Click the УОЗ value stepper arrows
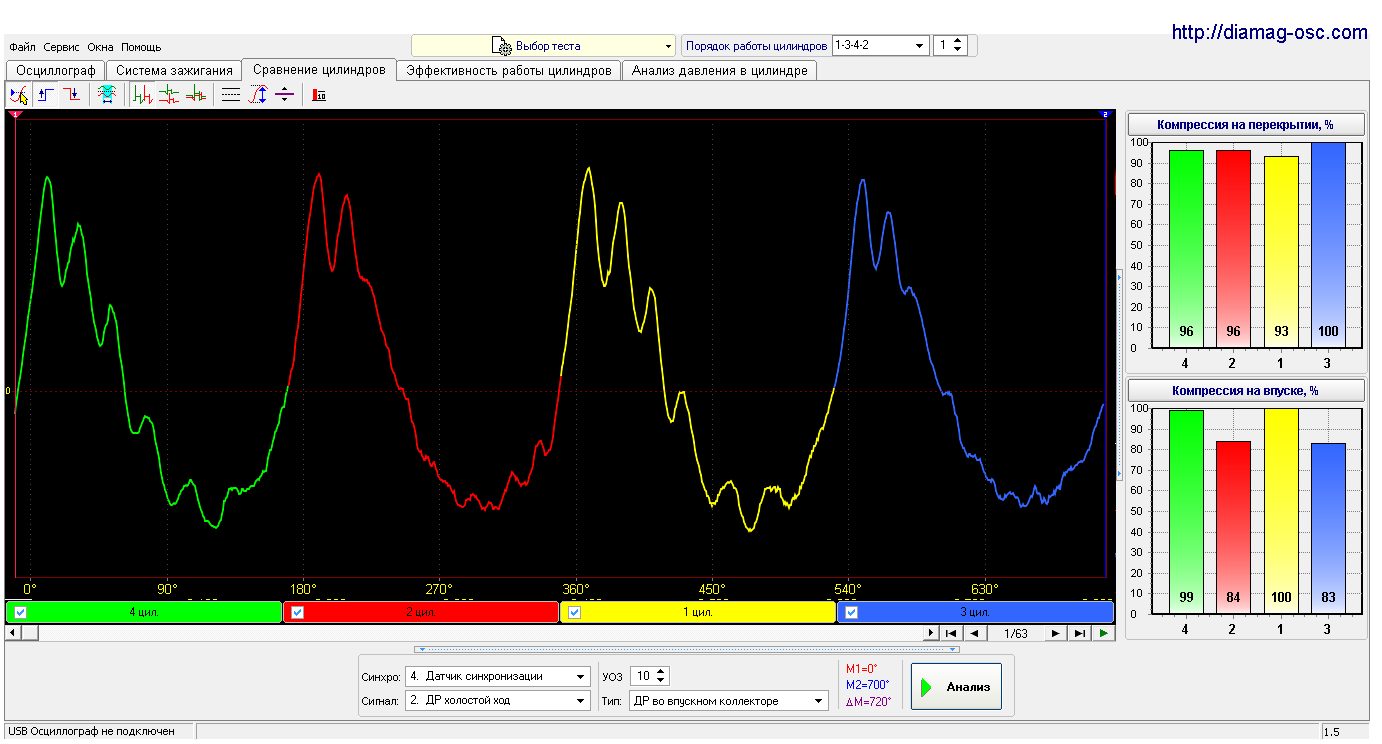Viewport: 1382px width, 744px height. pyautogui.click(x=660, y=676)
